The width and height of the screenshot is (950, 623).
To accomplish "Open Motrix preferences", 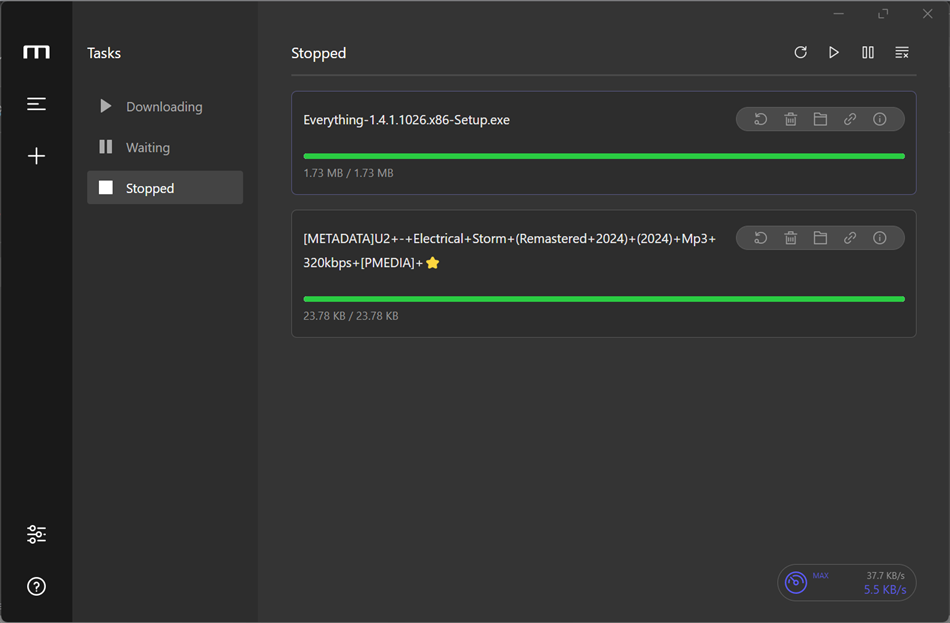I will (36, 534).
